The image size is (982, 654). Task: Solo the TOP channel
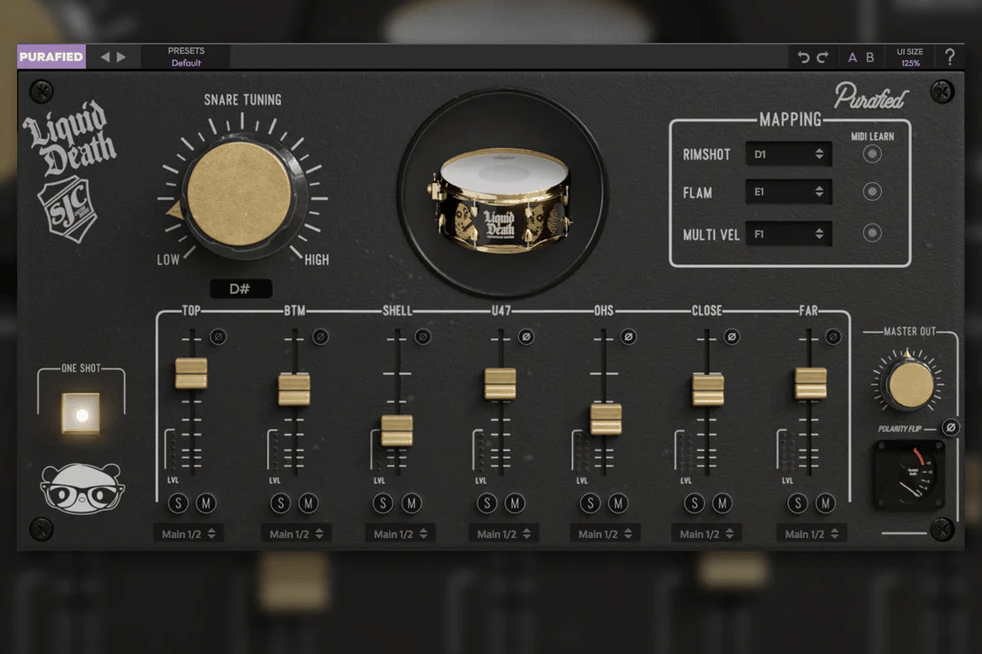178,503
